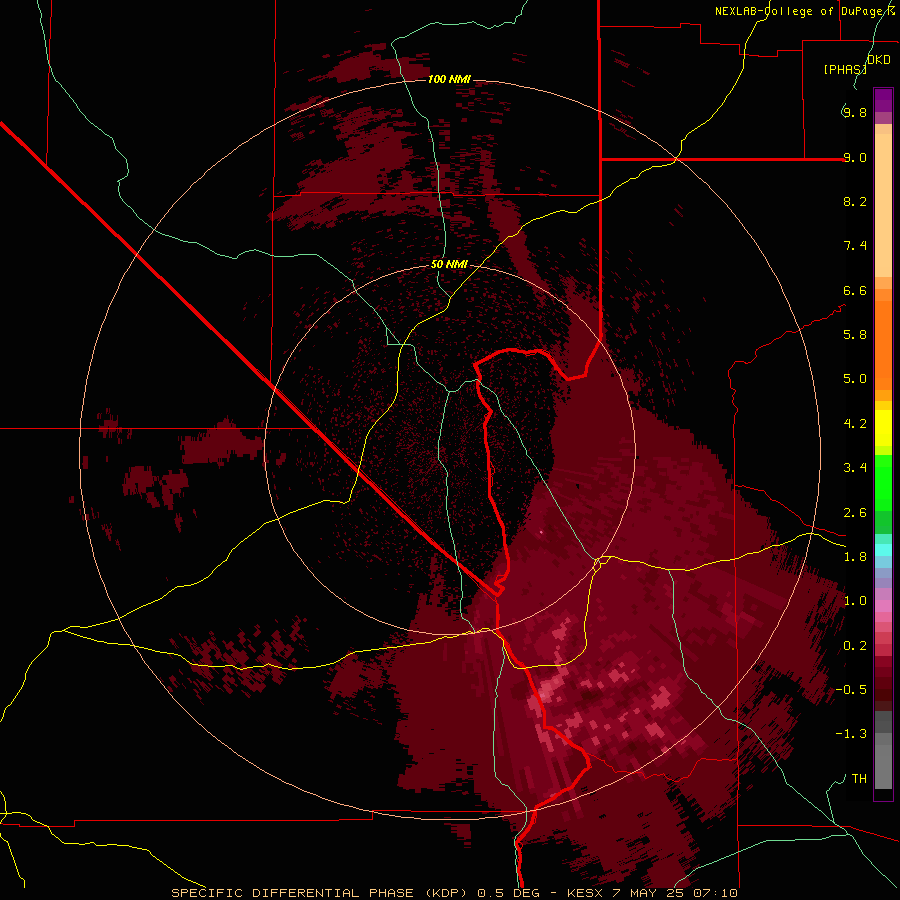900x900 pixels.
Task: Click the 8.2 value on the color scale
Action: tap(855, 201)
